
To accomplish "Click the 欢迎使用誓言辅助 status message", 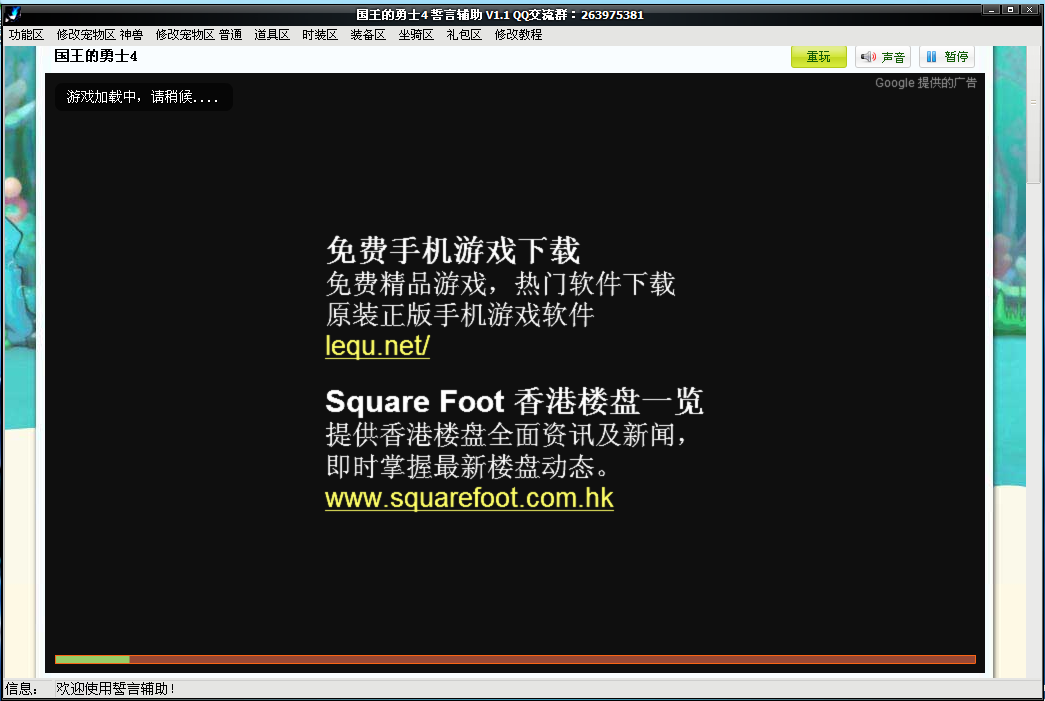I will tap(115, 688).
